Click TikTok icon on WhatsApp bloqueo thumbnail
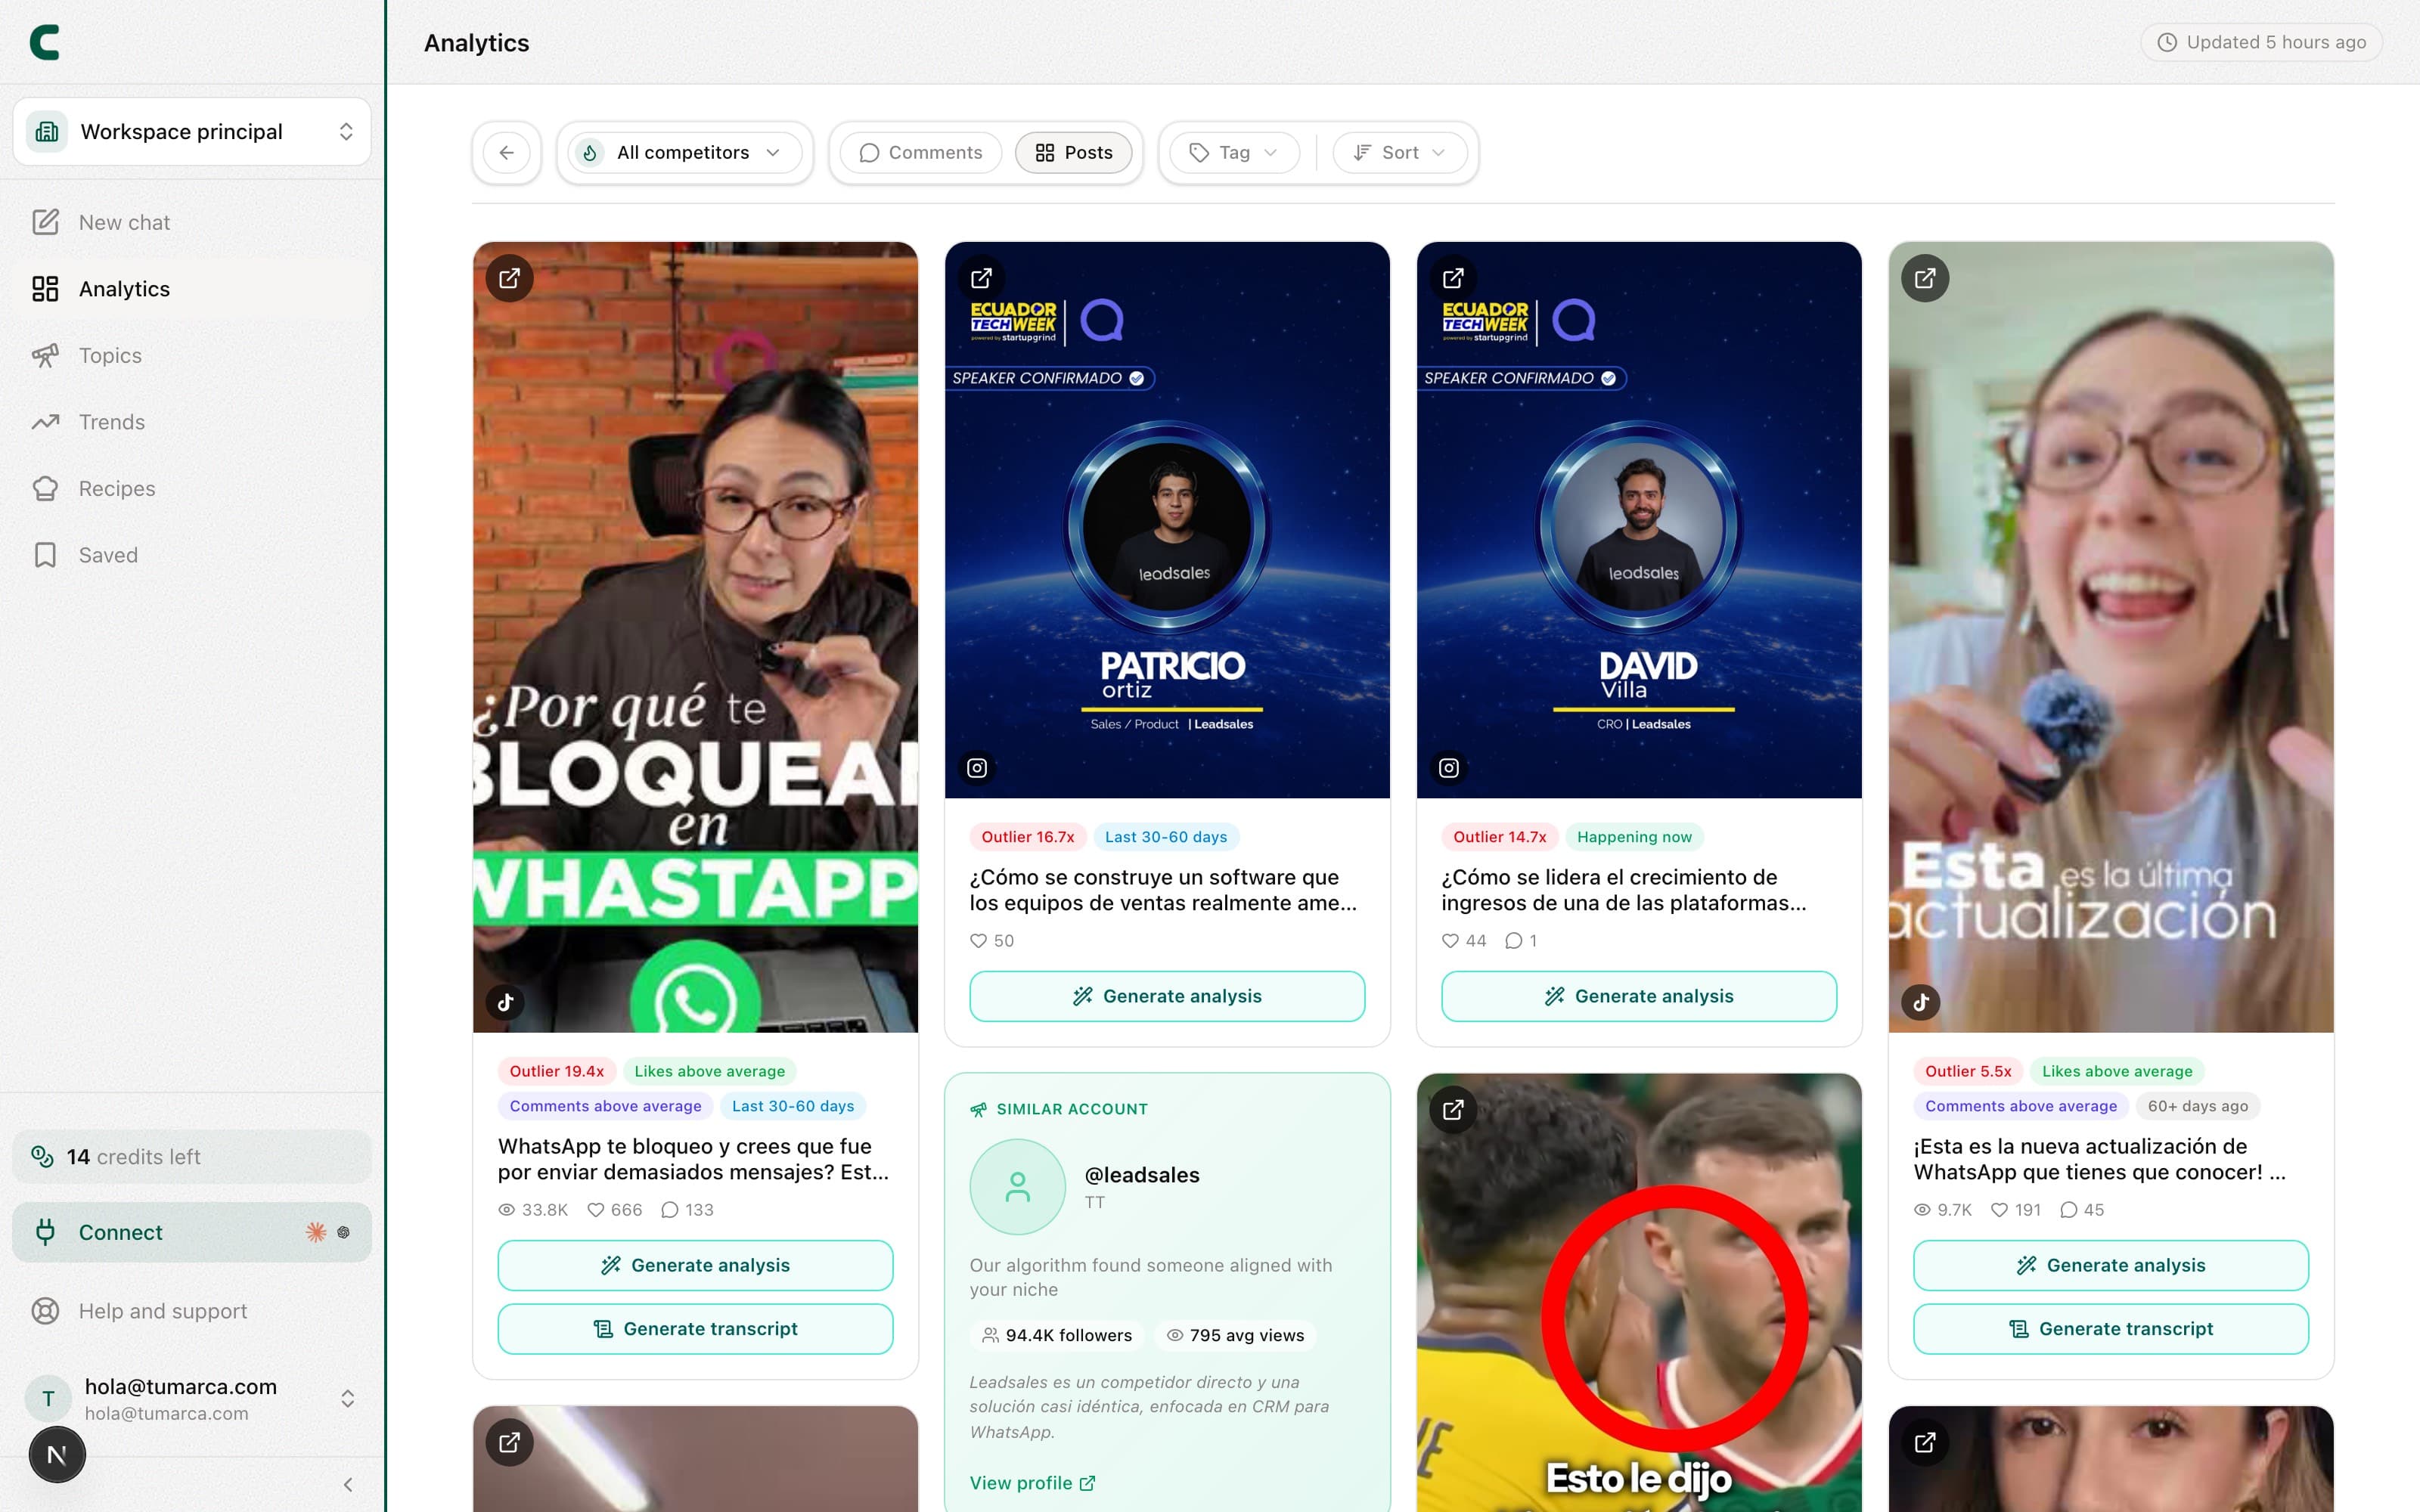Screen dimensions: 2420x1512 point(506,1002)
